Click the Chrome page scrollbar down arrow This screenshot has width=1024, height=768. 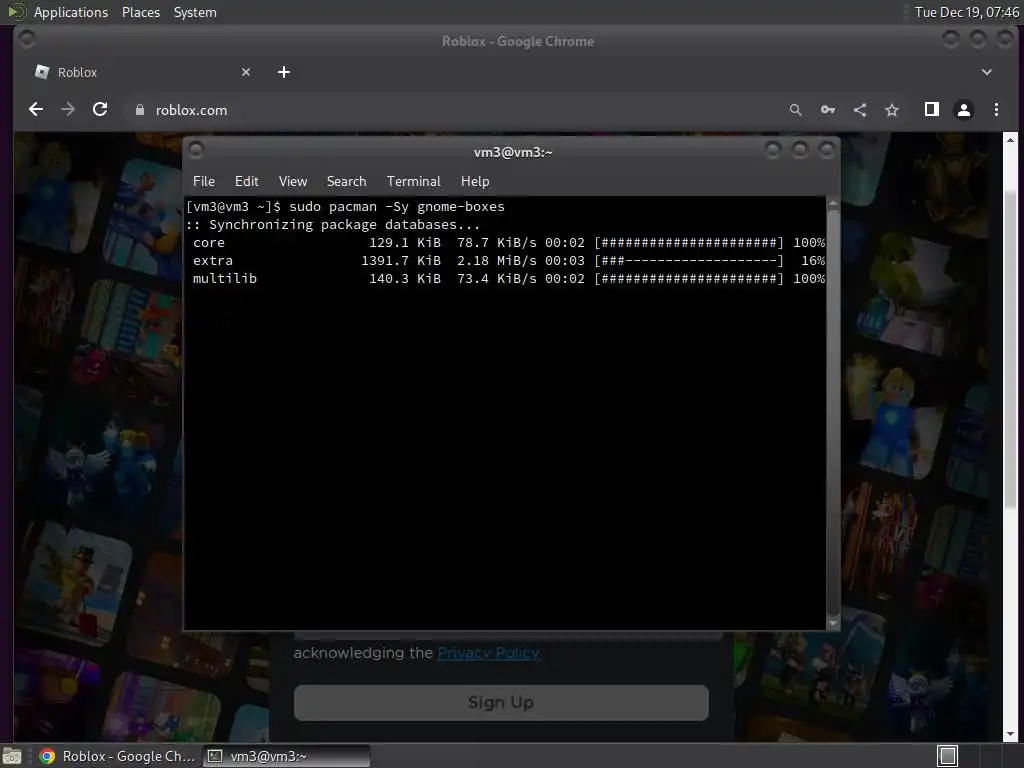(1010, 734)
